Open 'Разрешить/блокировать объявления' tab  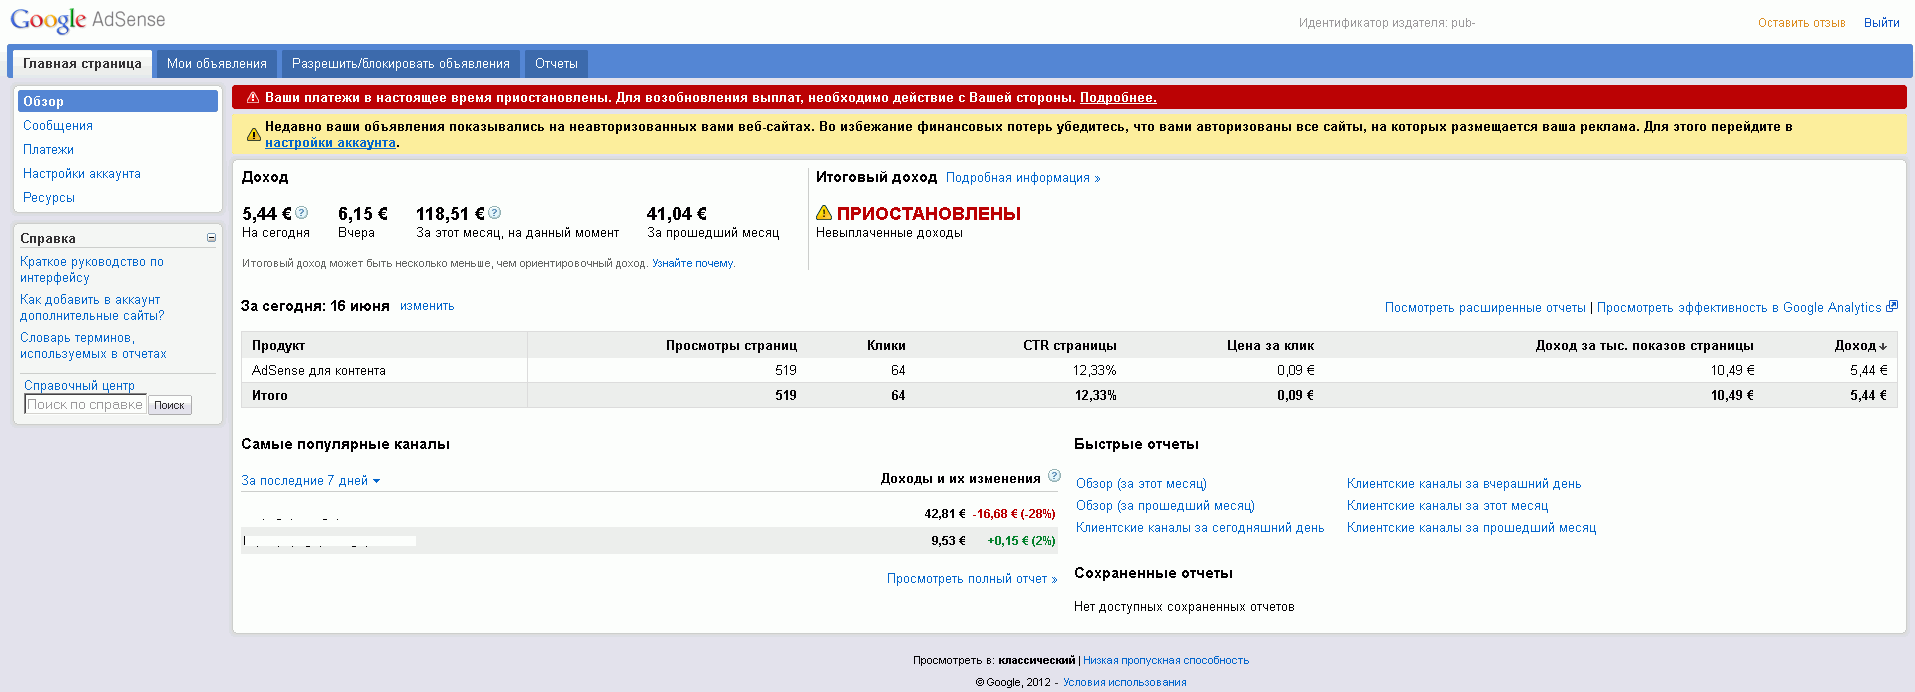[400, 64]
